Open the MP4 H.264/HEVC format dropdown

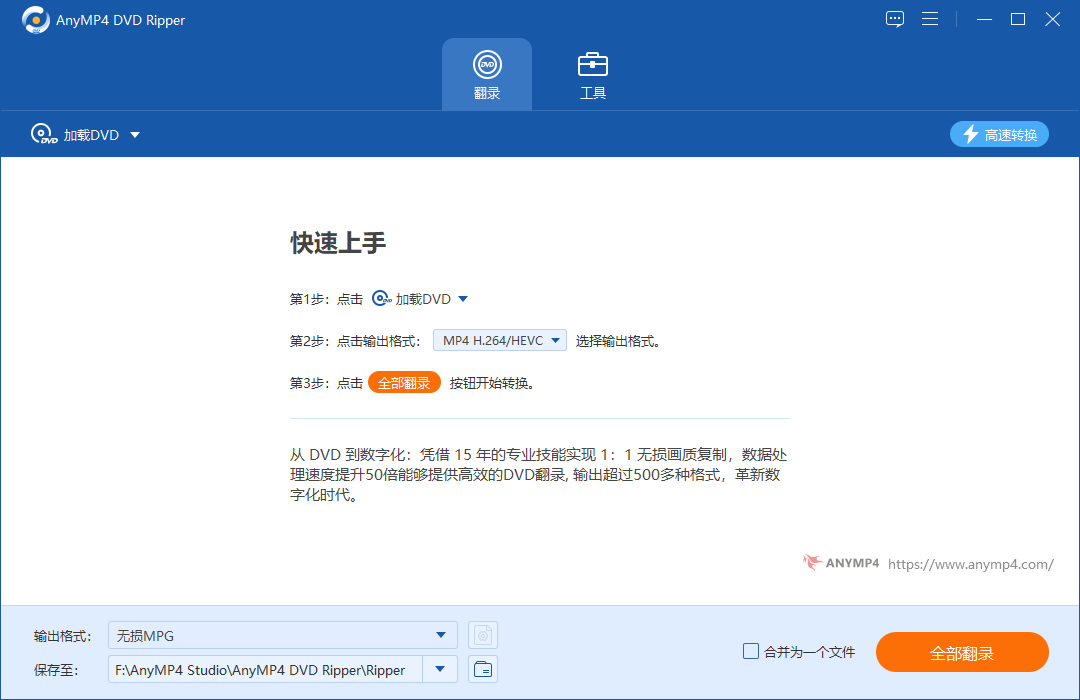tap(499, 341)
